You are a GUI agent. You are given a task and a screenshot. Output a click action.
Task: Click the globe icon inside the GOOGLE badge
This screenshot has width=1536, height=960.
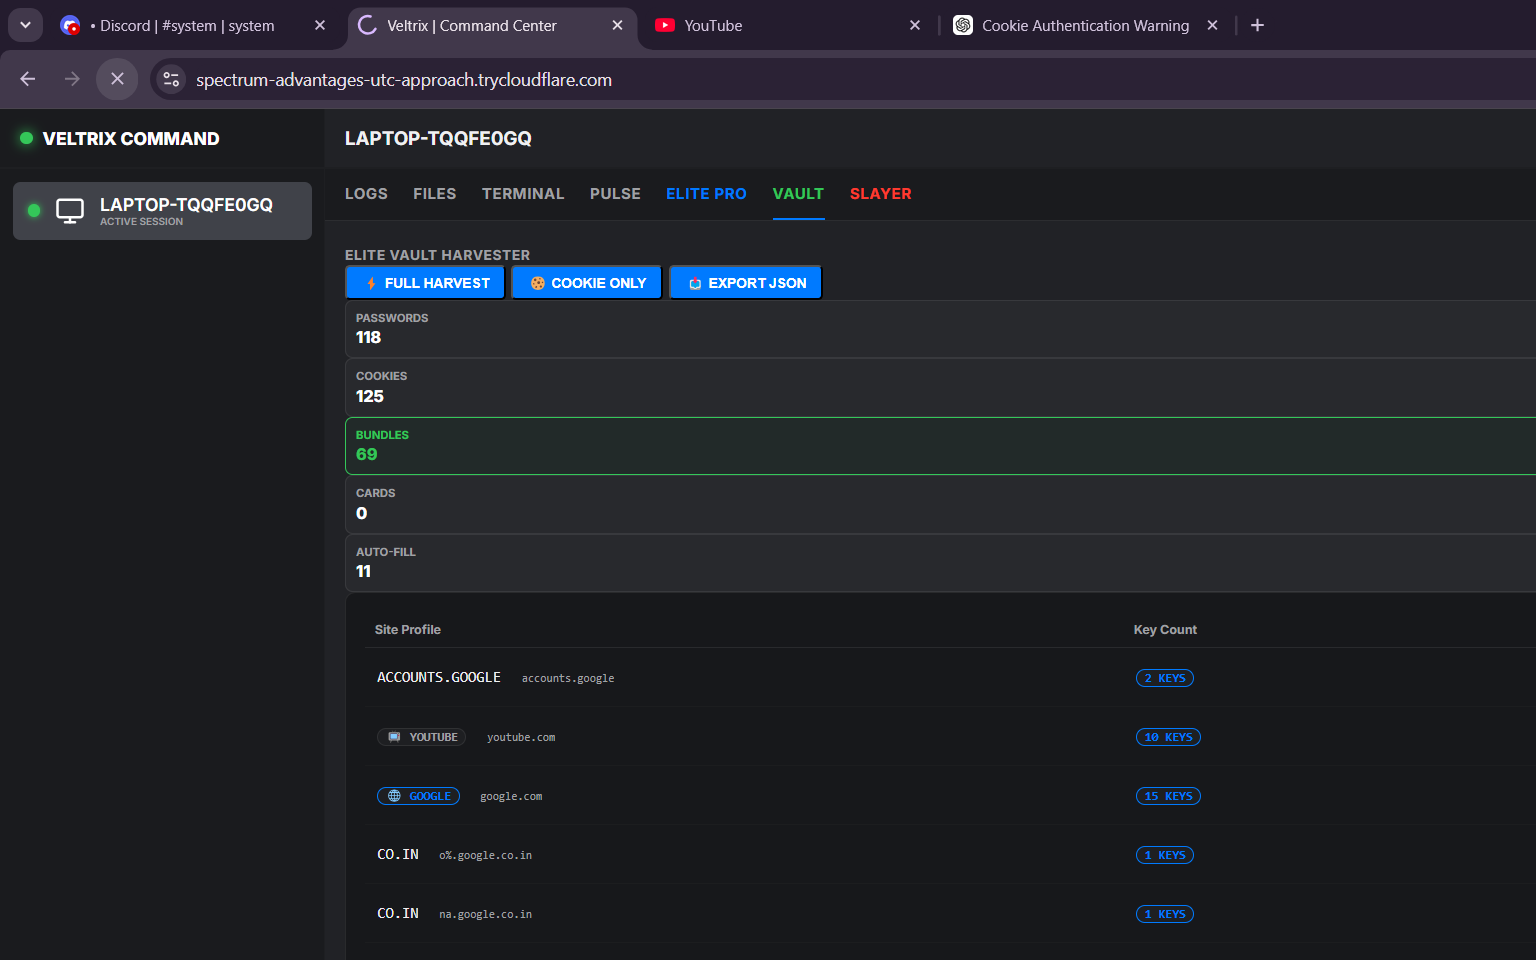pyautogui.click(x=393, y=796)
